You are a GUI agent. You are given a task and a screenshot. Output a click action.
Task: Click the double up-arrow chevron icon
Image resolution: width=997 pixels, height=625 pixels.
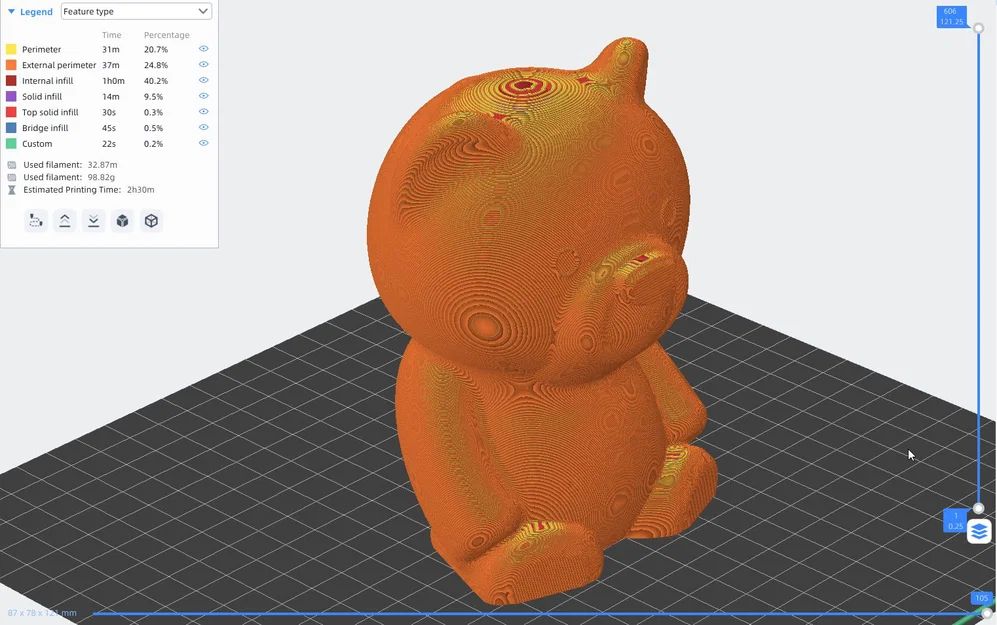coord(65,221)
